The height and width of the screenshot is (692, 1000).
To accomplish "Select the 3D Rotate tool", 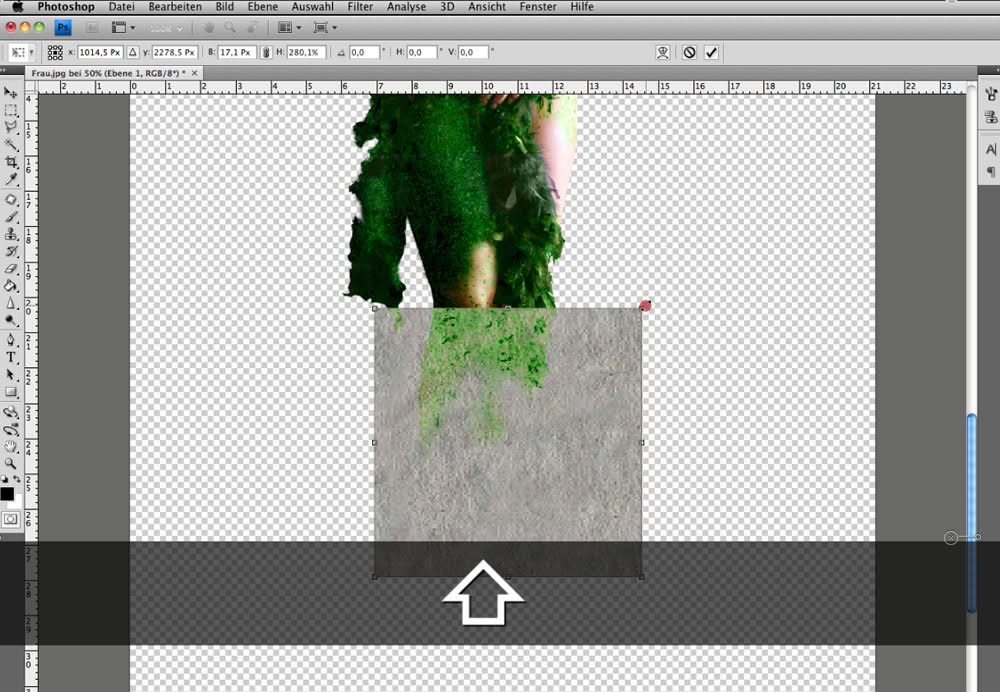I will (10, 412).
